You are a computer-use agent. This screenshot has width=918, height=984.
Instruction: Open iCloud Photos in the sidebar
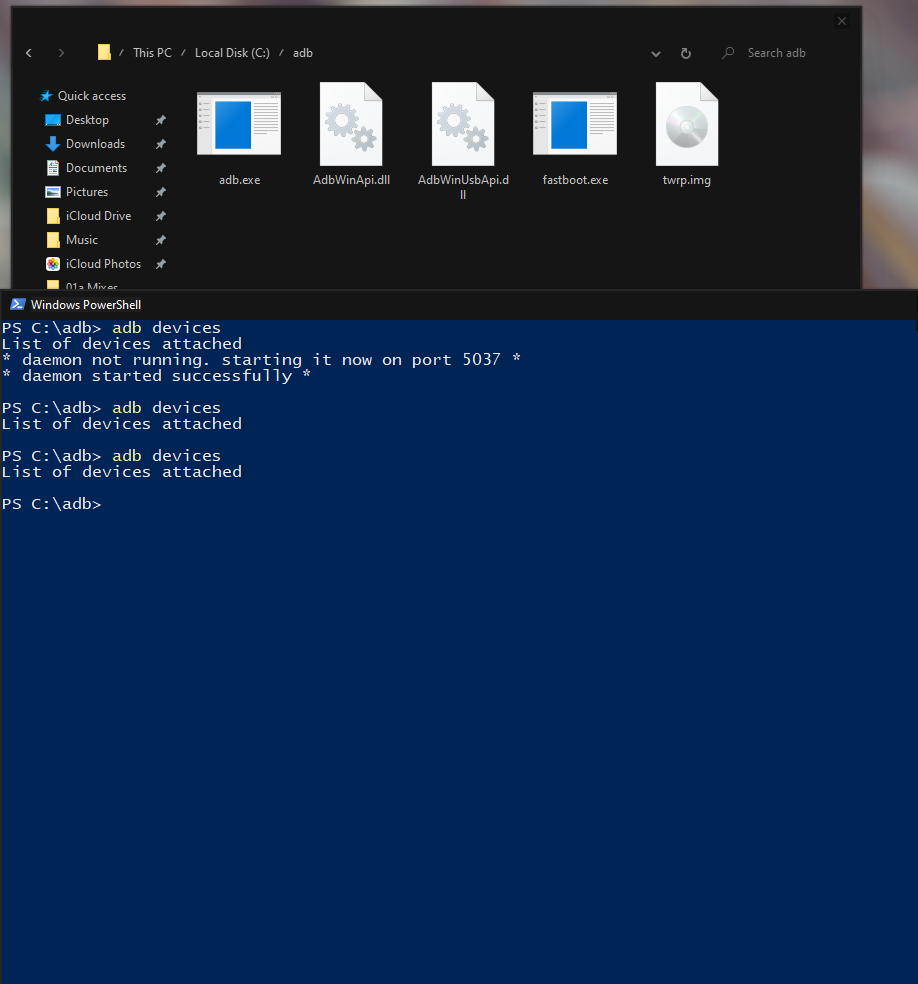click(104, 264)
